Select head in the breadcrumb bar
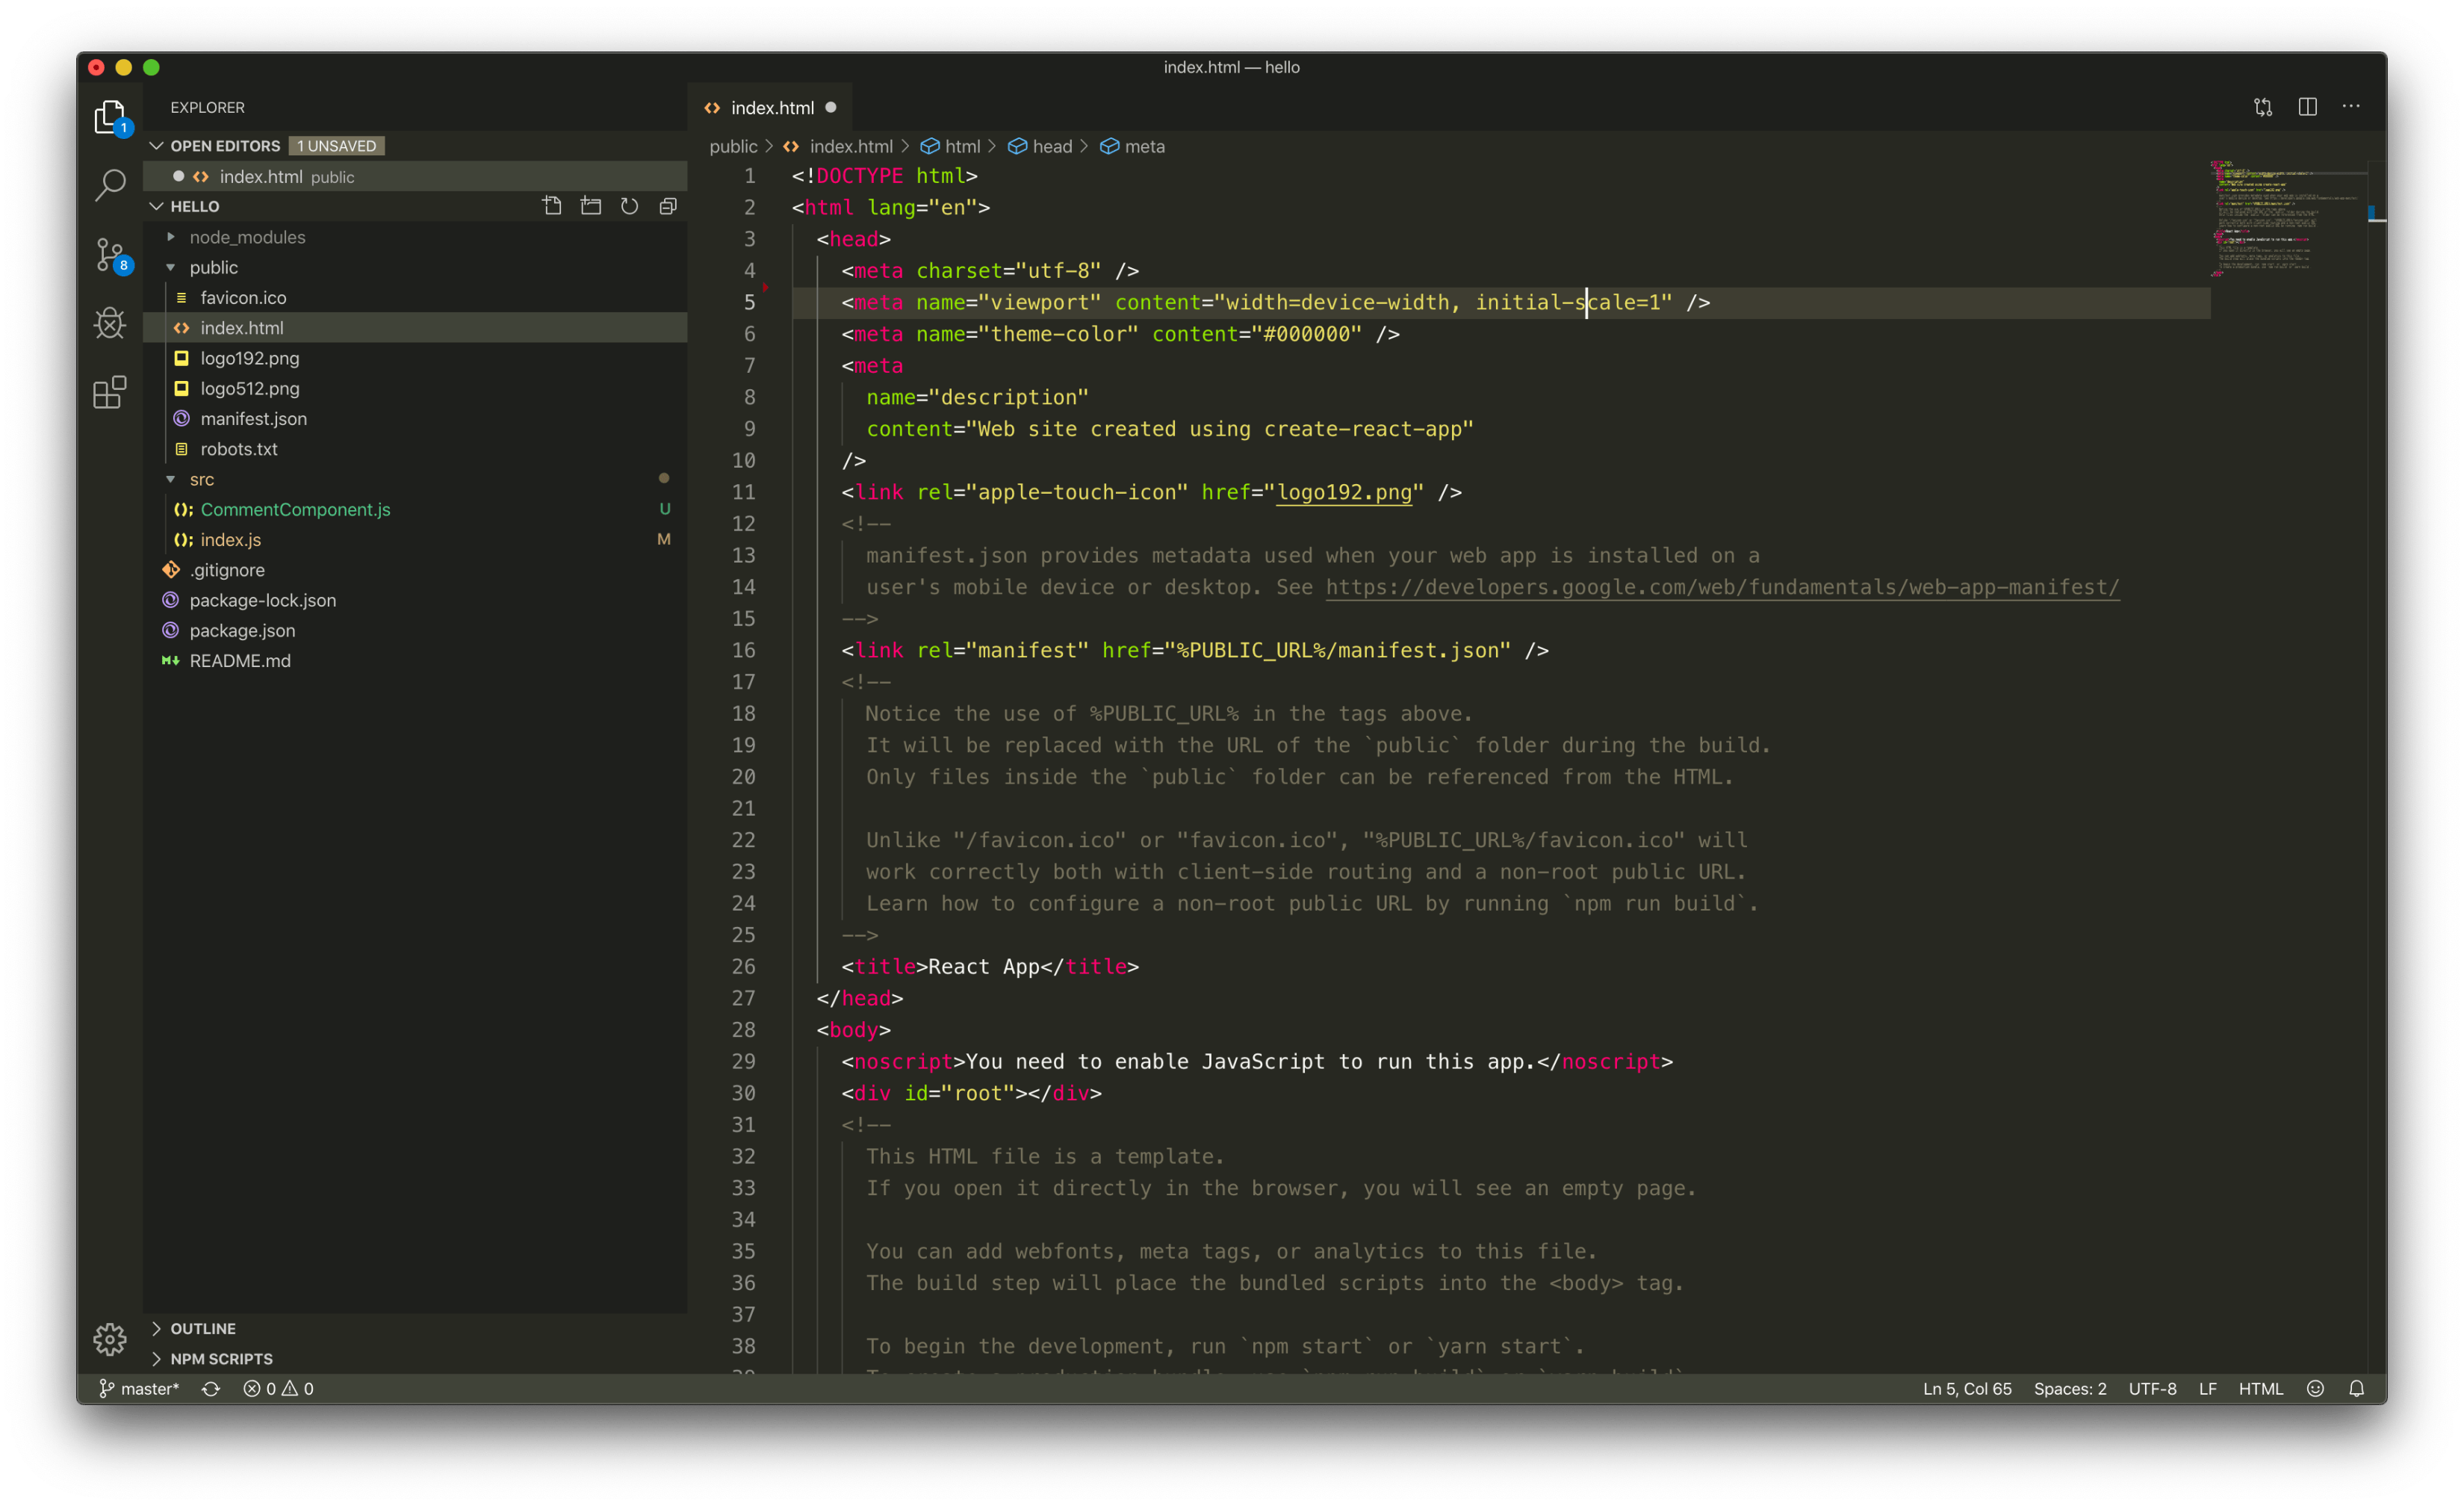Screen dimensions: 2464x1506 tap(1052, 146)
